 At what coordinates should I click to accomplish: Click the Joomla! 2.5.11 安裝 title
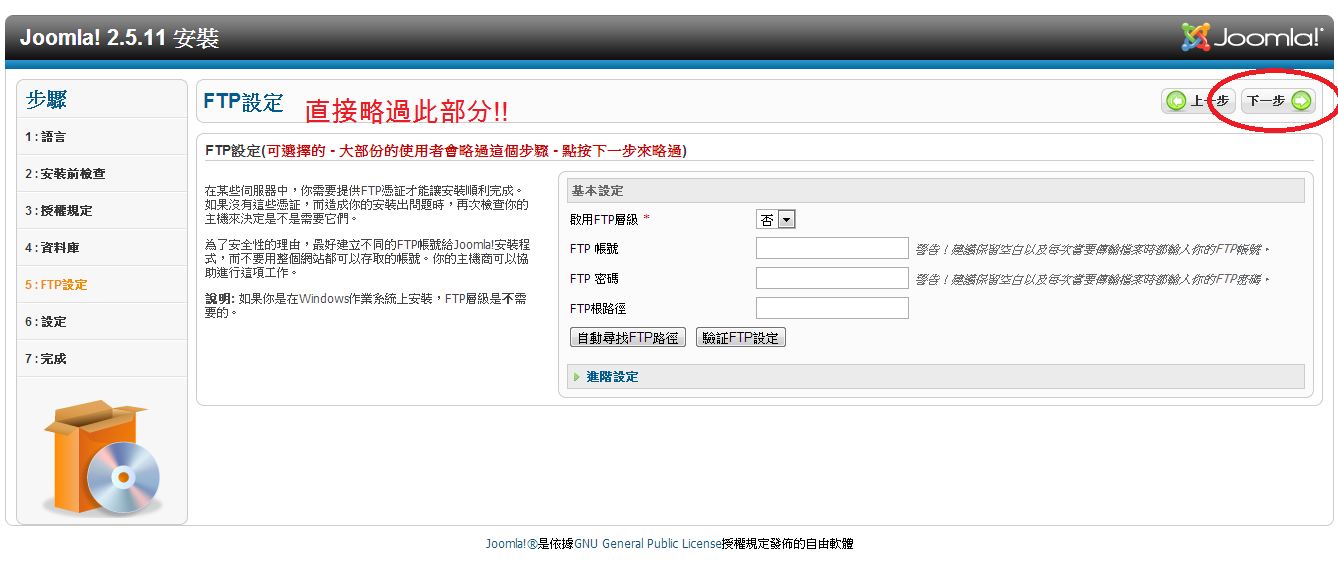[119, 39]
